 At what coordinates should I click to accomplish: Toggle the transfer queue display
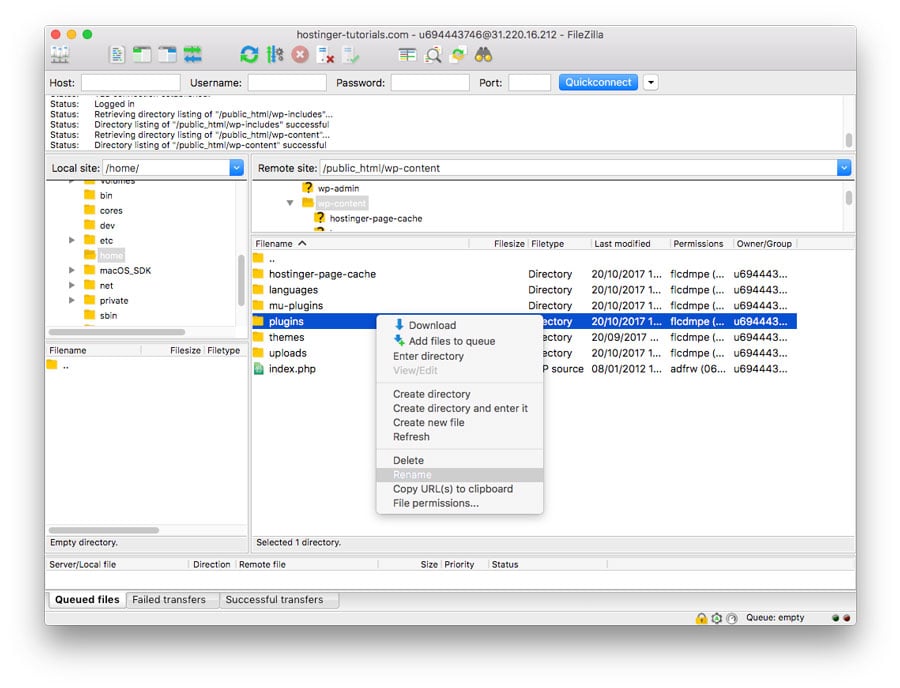192,55
